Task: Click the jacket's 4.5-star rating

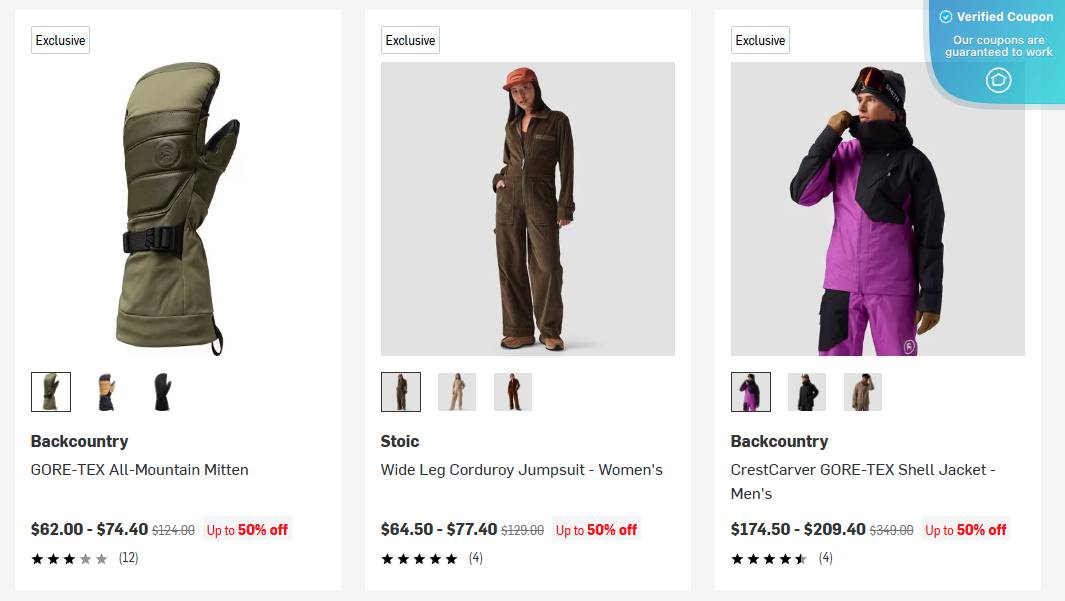Action: tap(769, 558)
